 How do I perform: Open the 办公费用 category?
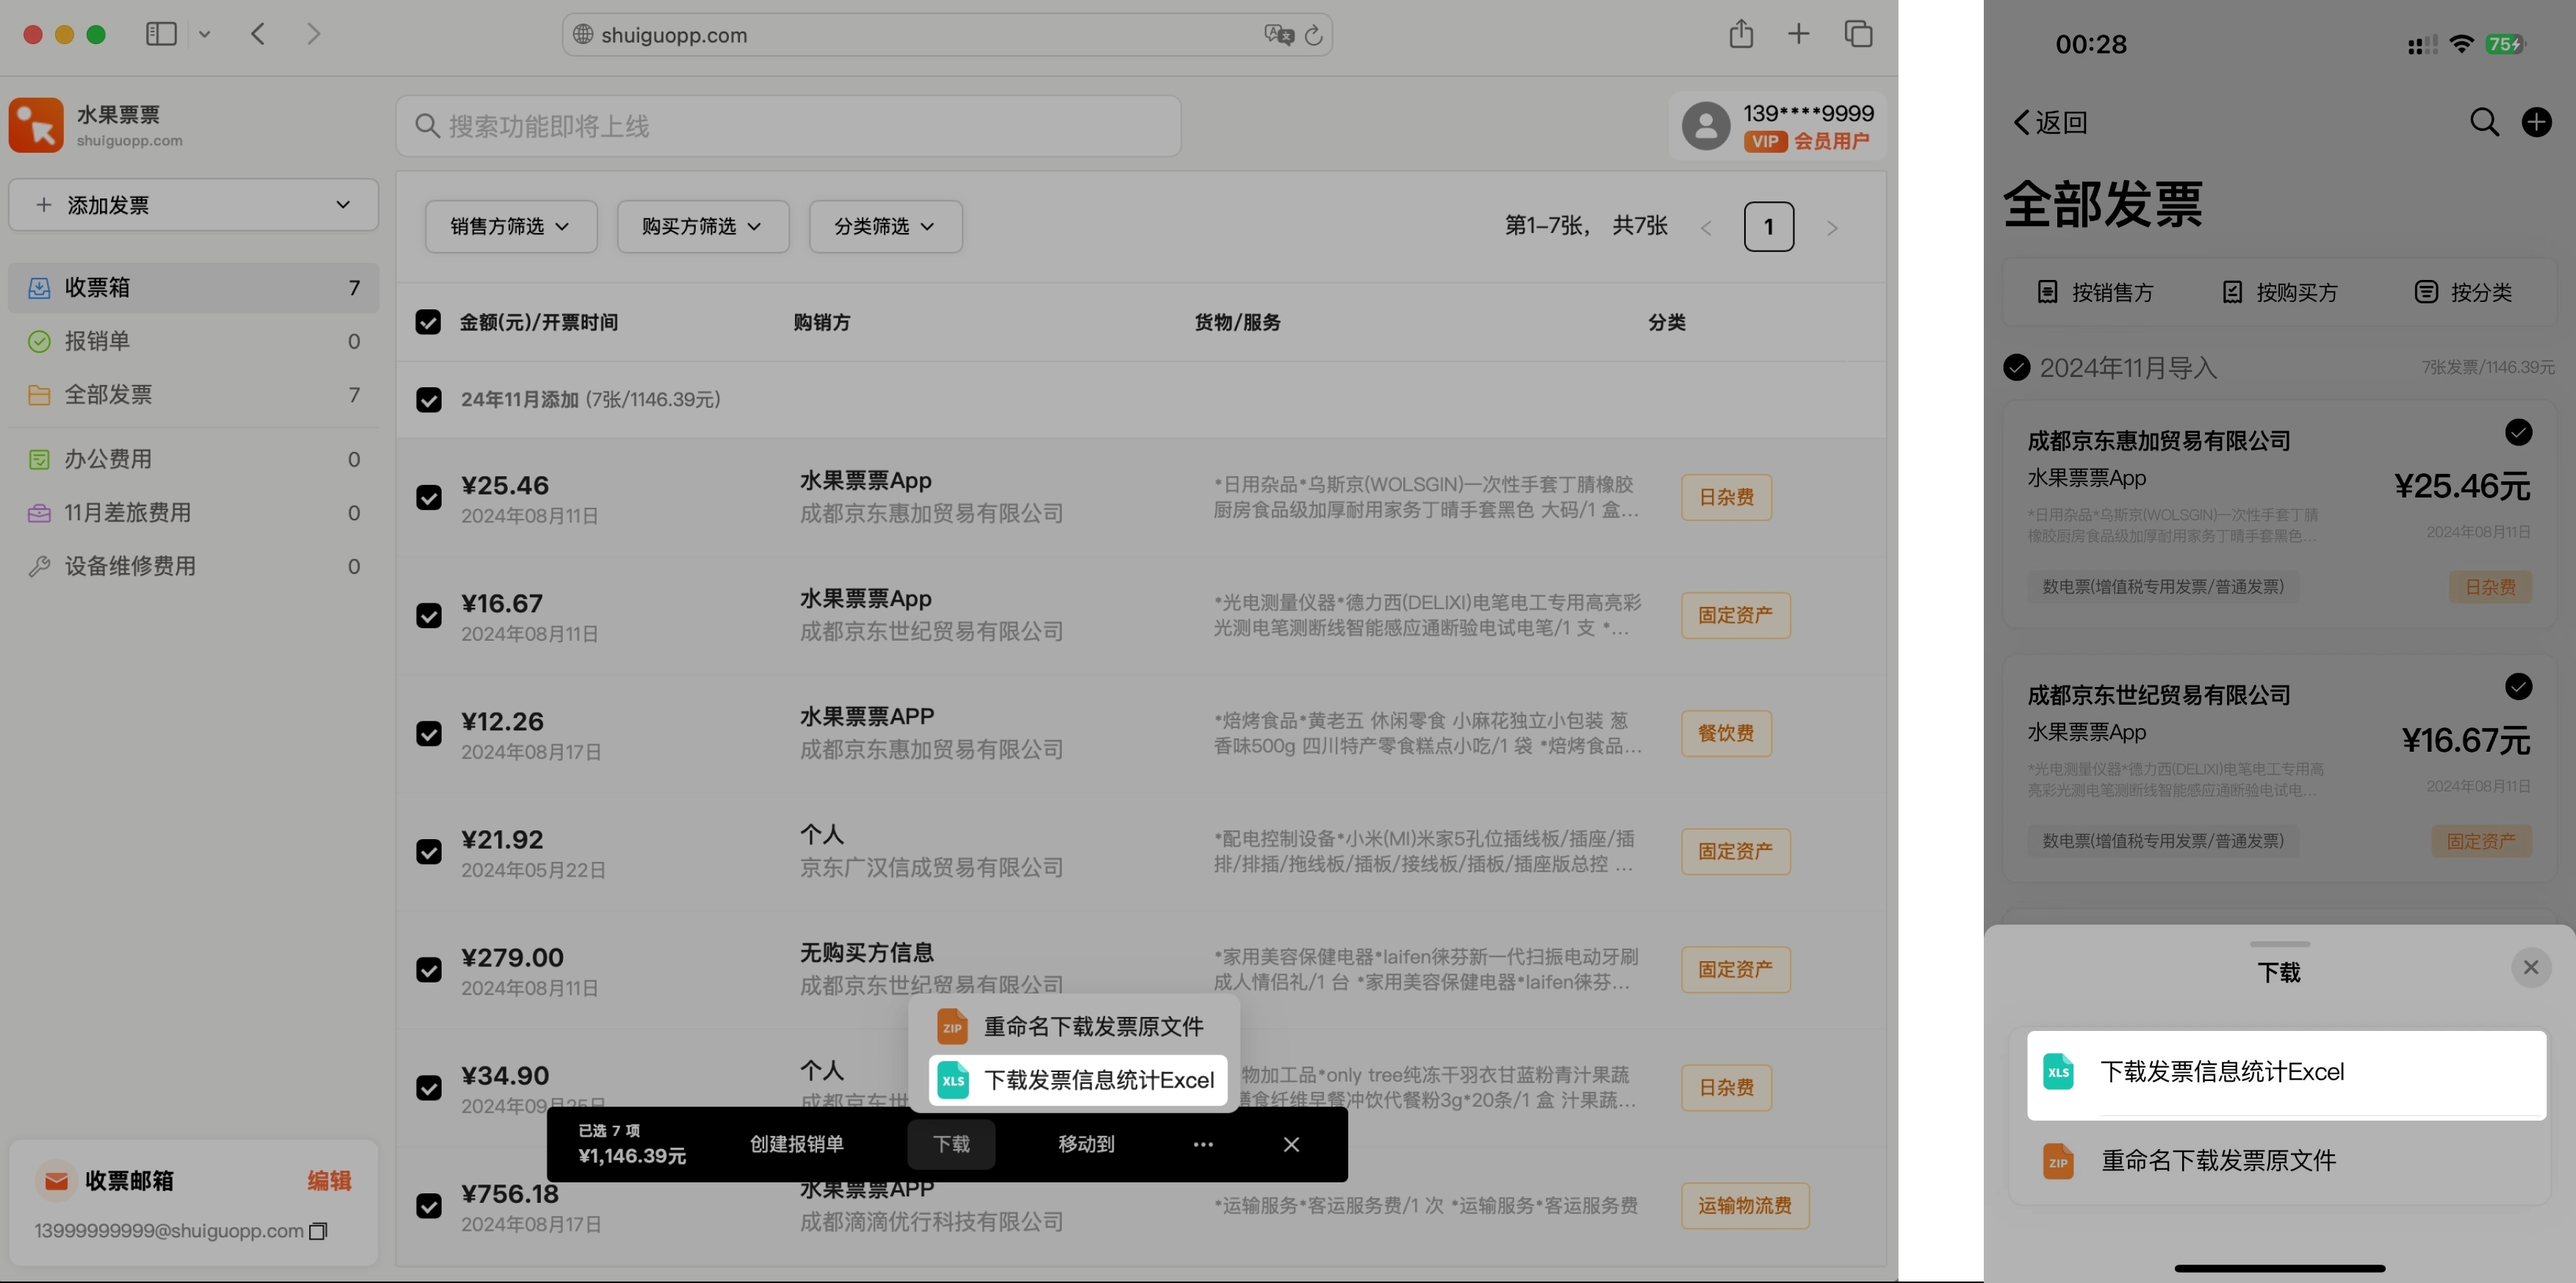click(x=194, y=459)
